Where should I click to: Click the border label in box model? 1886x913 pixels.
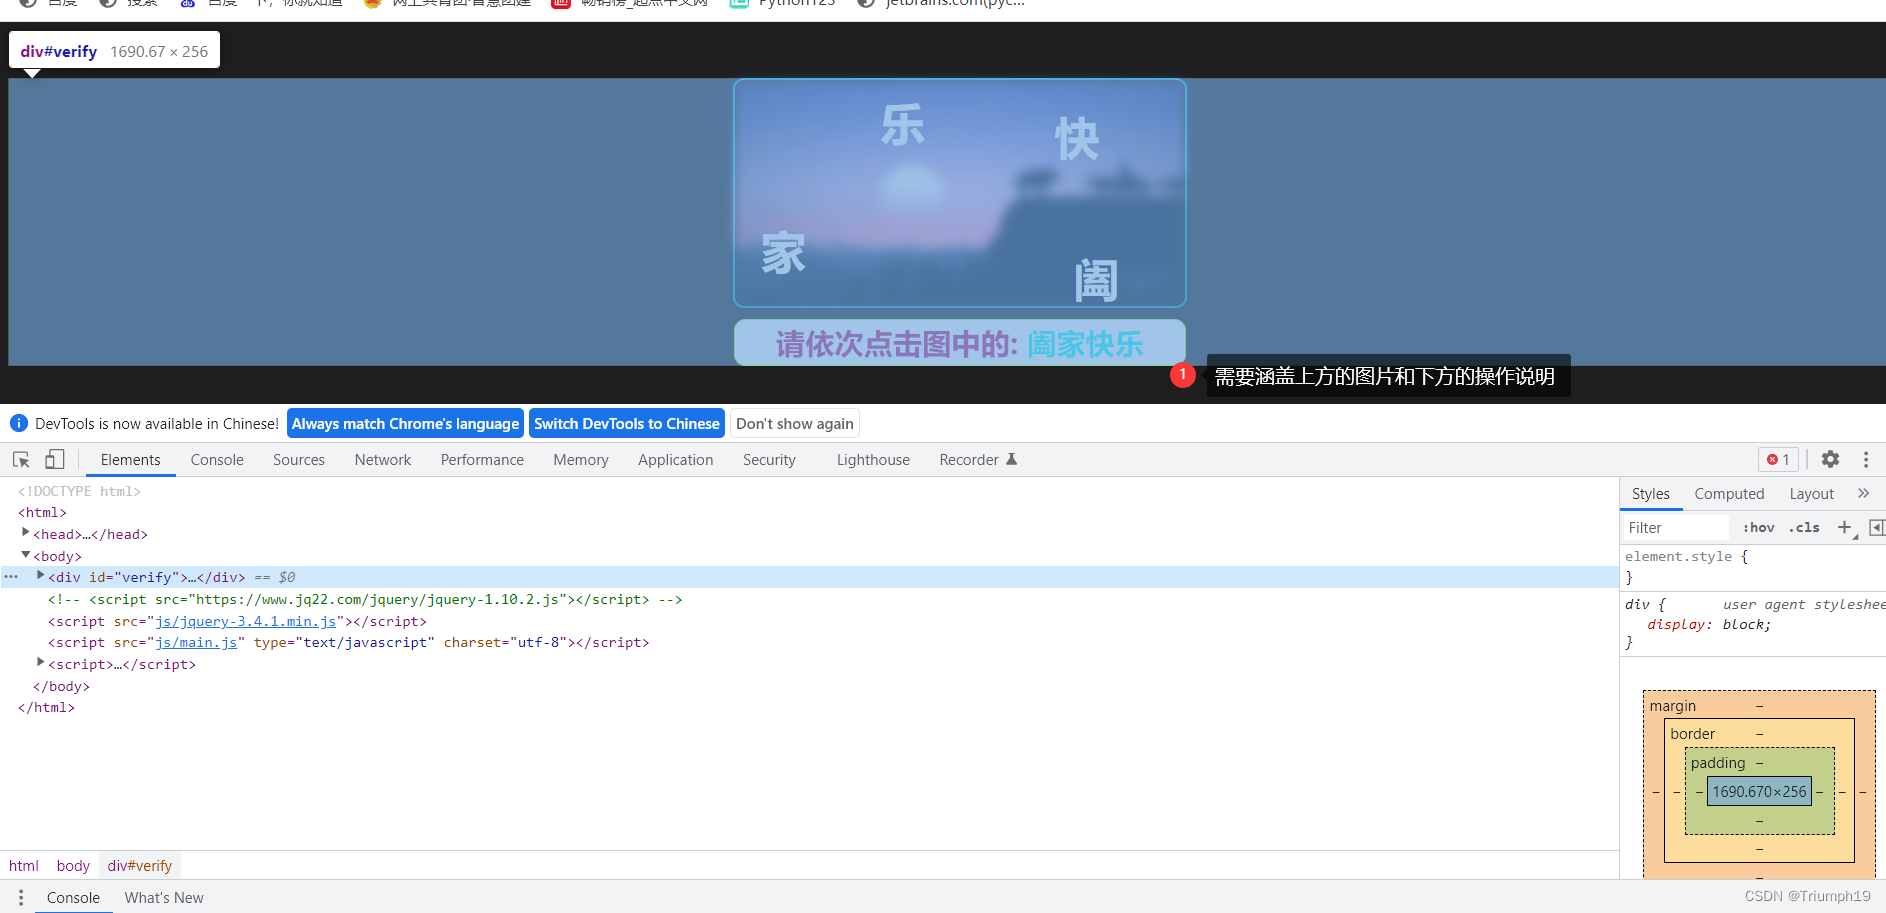(1692, 733)
